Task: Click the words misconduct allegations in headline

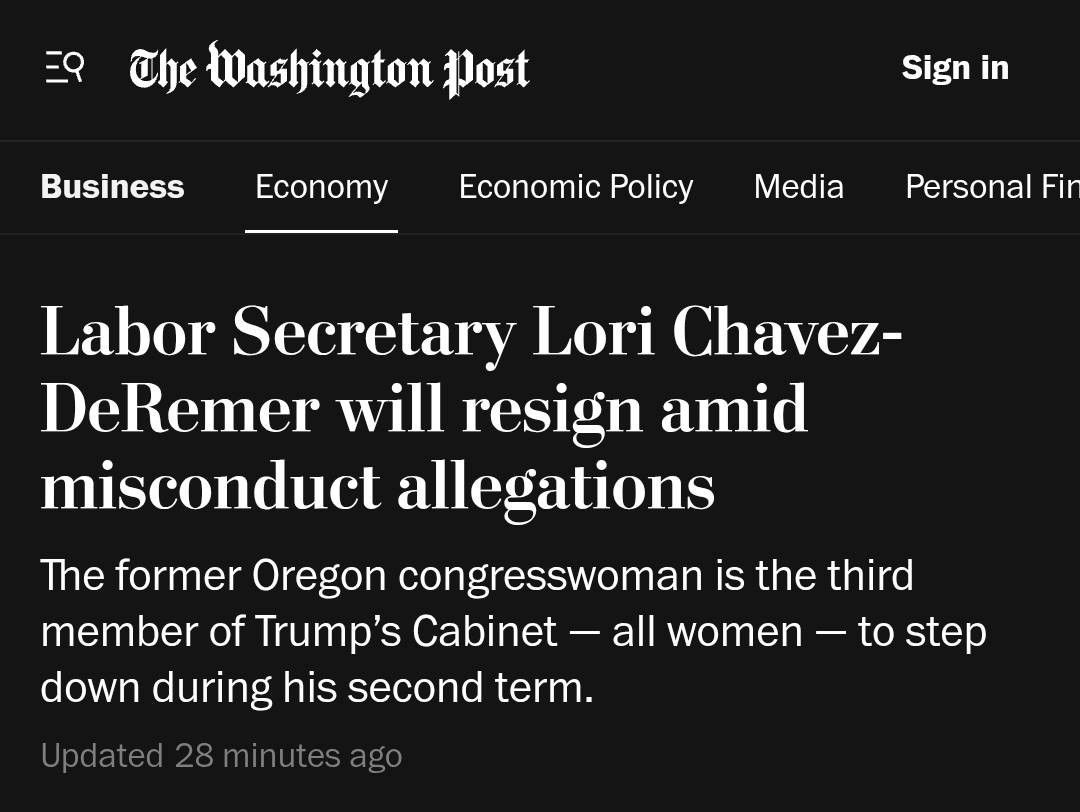Action: pyautogui.click(x=377, y=486)
